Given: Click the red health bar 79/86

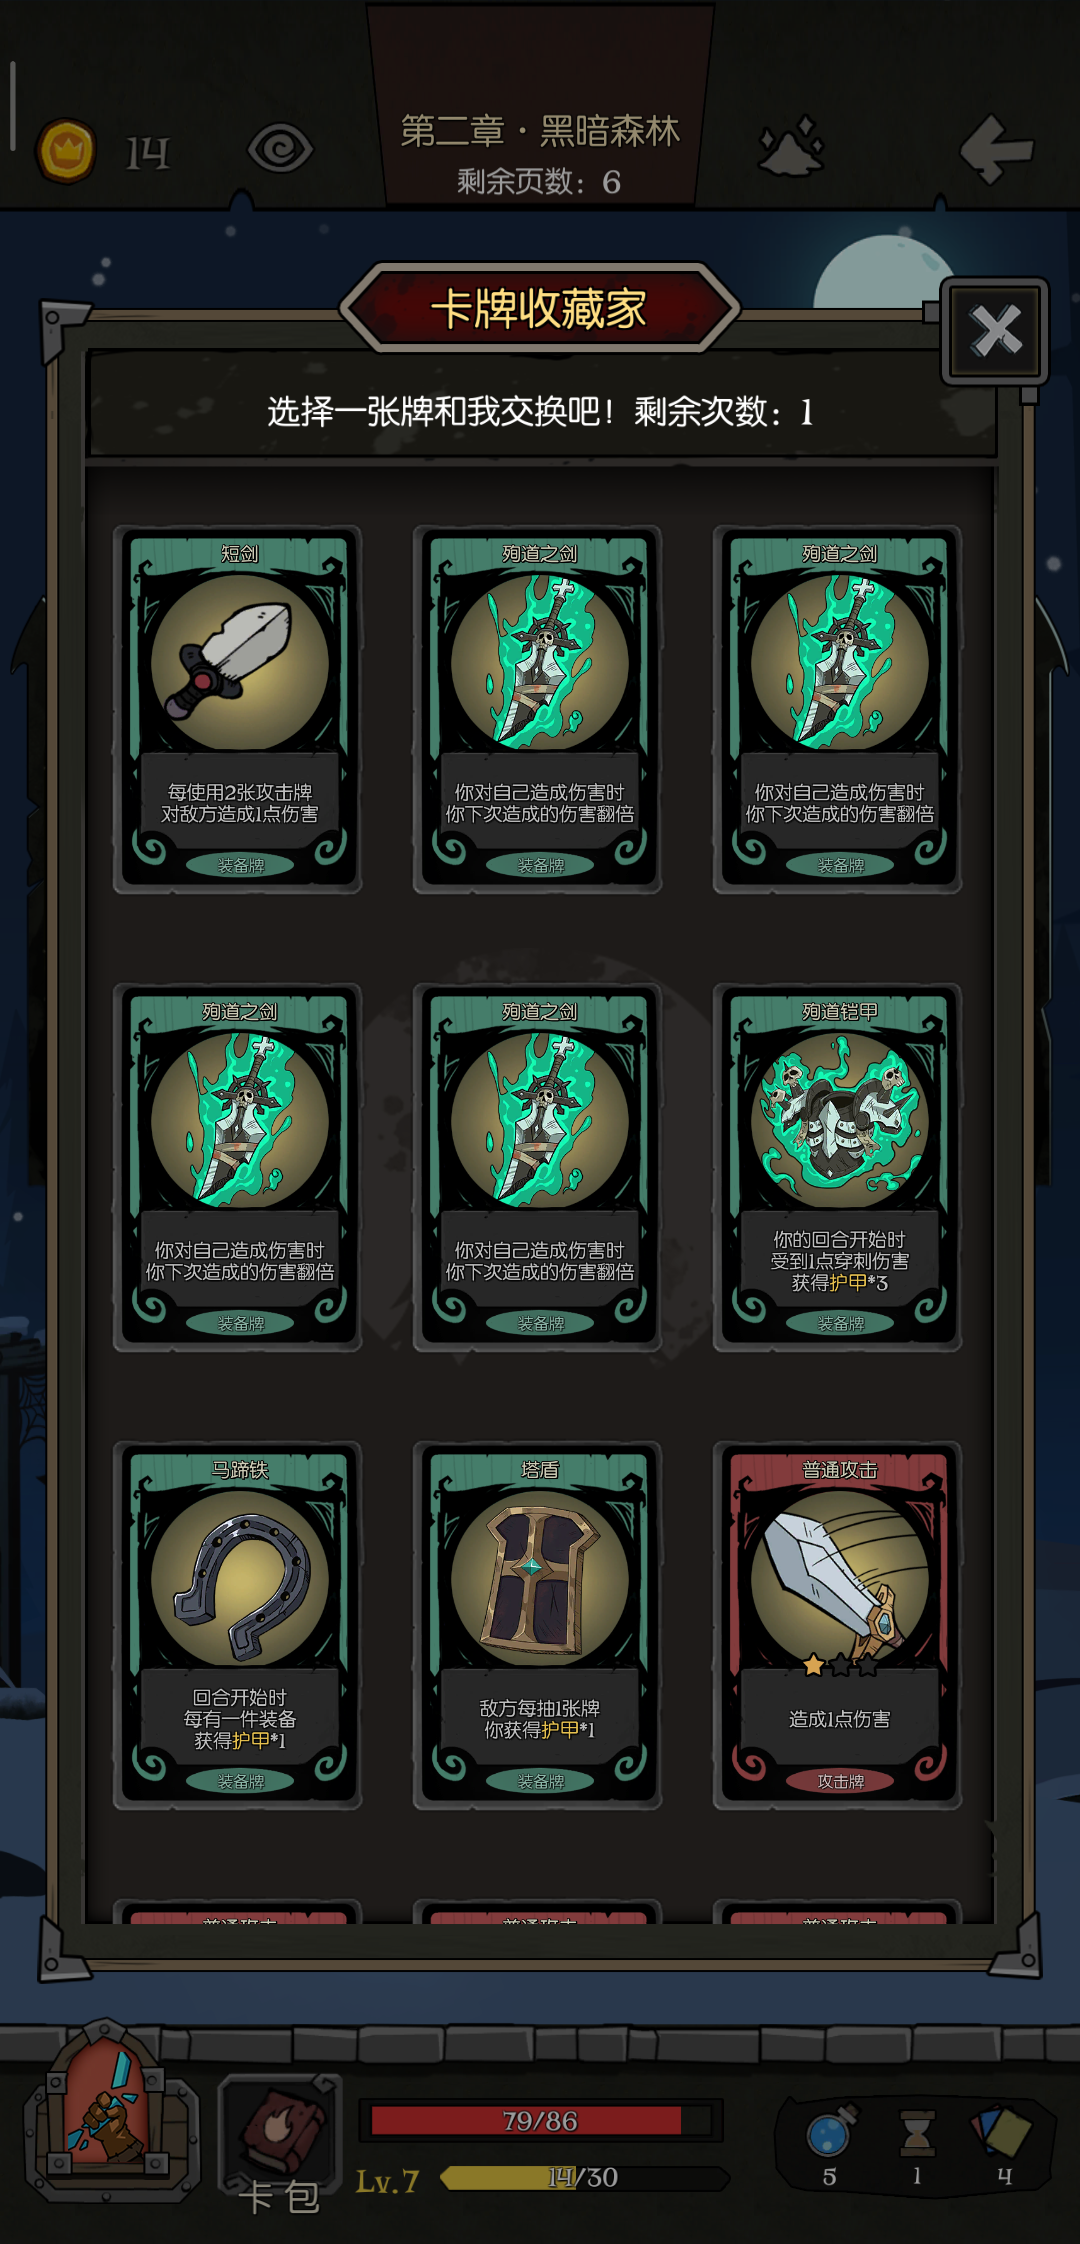Looking at the screenshot, I should (540, 2120).
